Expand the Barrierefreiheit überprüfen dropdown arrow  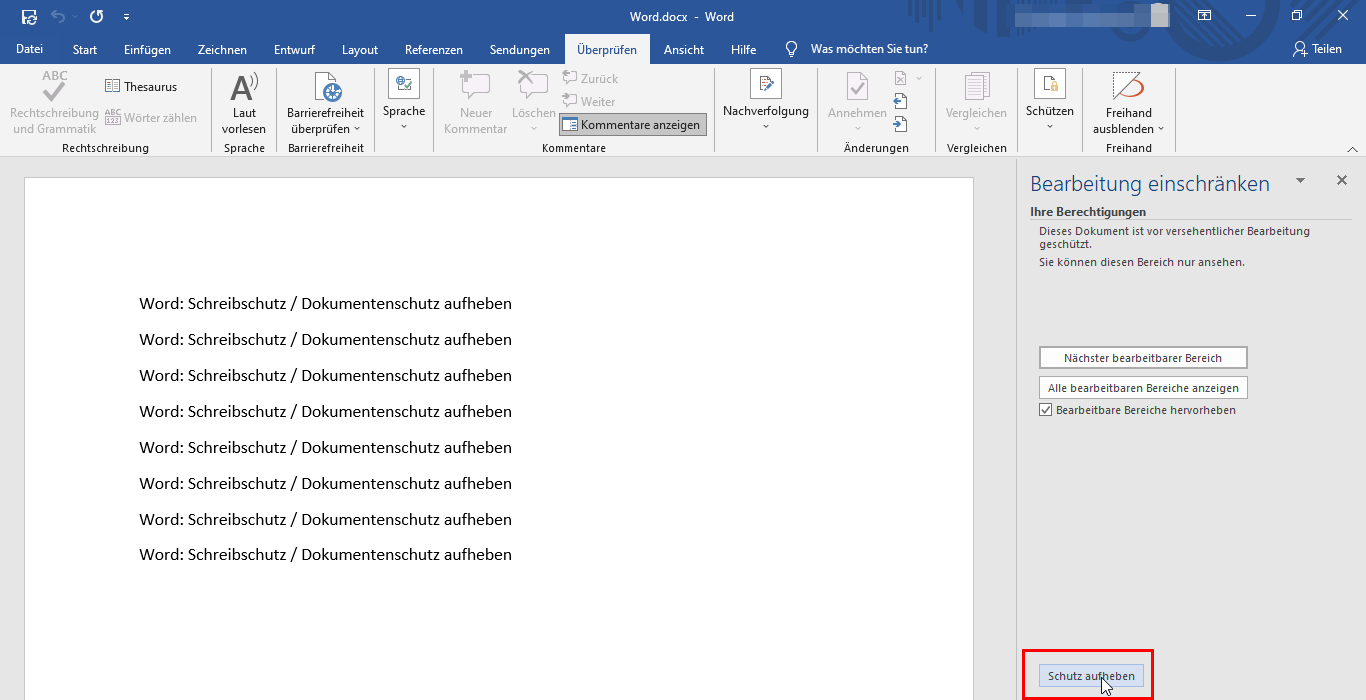[357, 130]
